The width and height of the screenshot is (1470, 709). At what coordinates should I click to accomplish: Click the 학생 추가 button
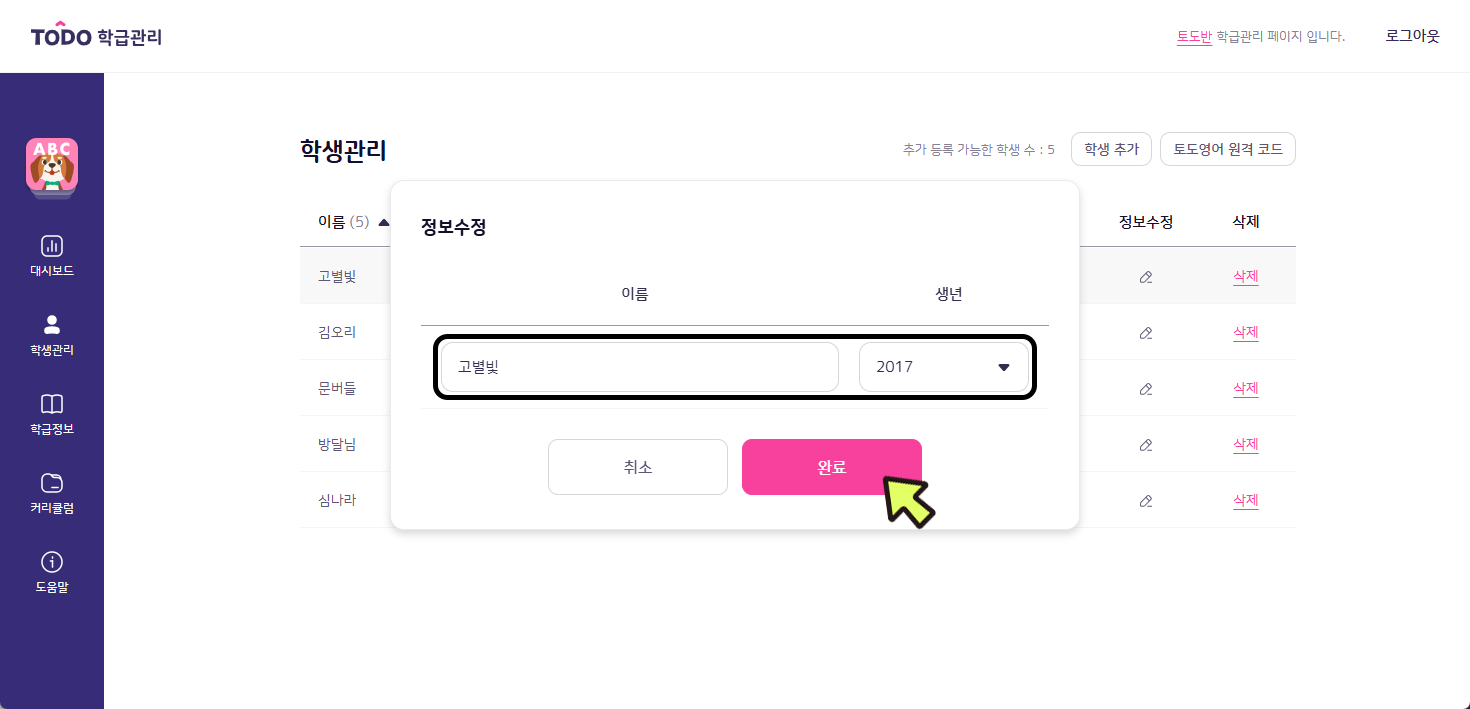click(1112, 149)
